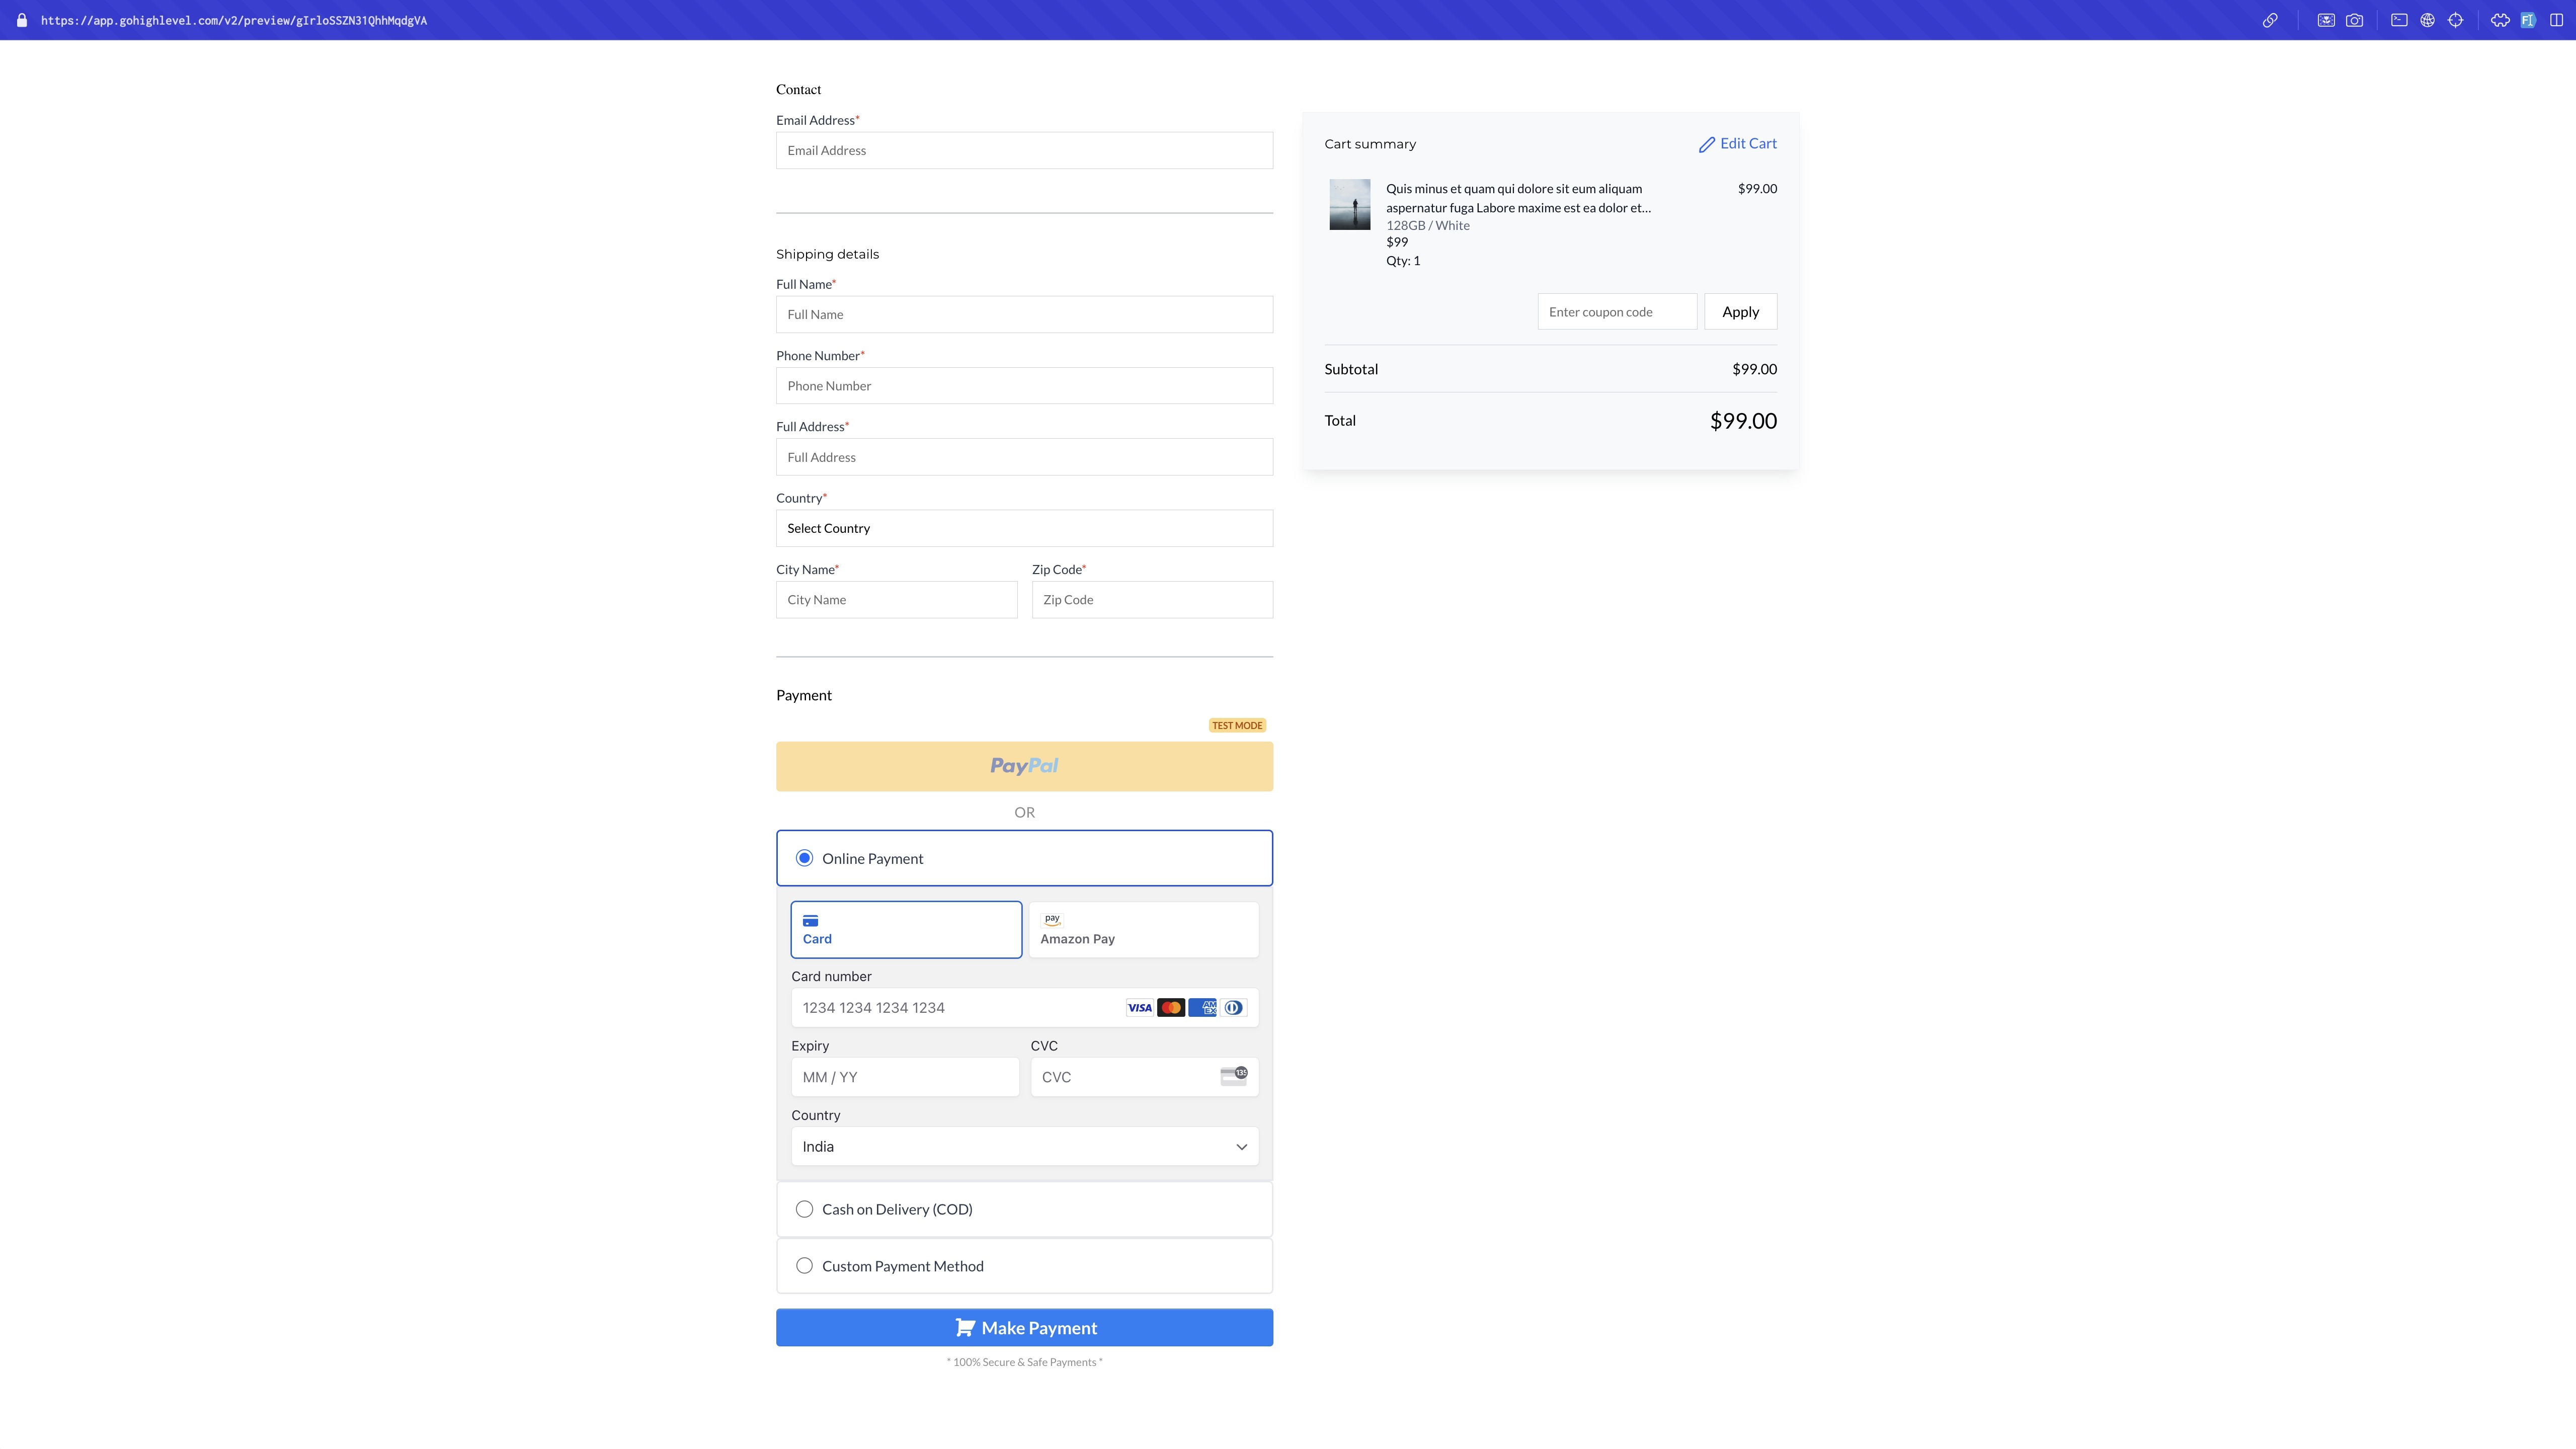The height and width of the screenshot is (1449, 2576).
Task: Click the copy link chain icon
Action: point(2270,20)
